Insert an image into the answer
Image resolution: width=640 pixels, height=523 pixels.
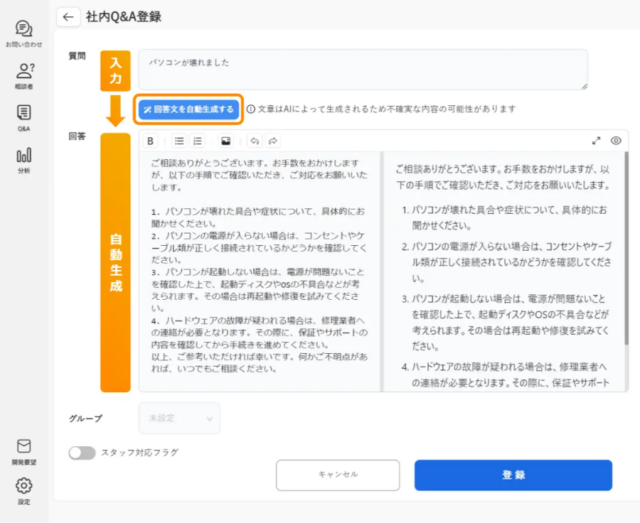[226, 141]
